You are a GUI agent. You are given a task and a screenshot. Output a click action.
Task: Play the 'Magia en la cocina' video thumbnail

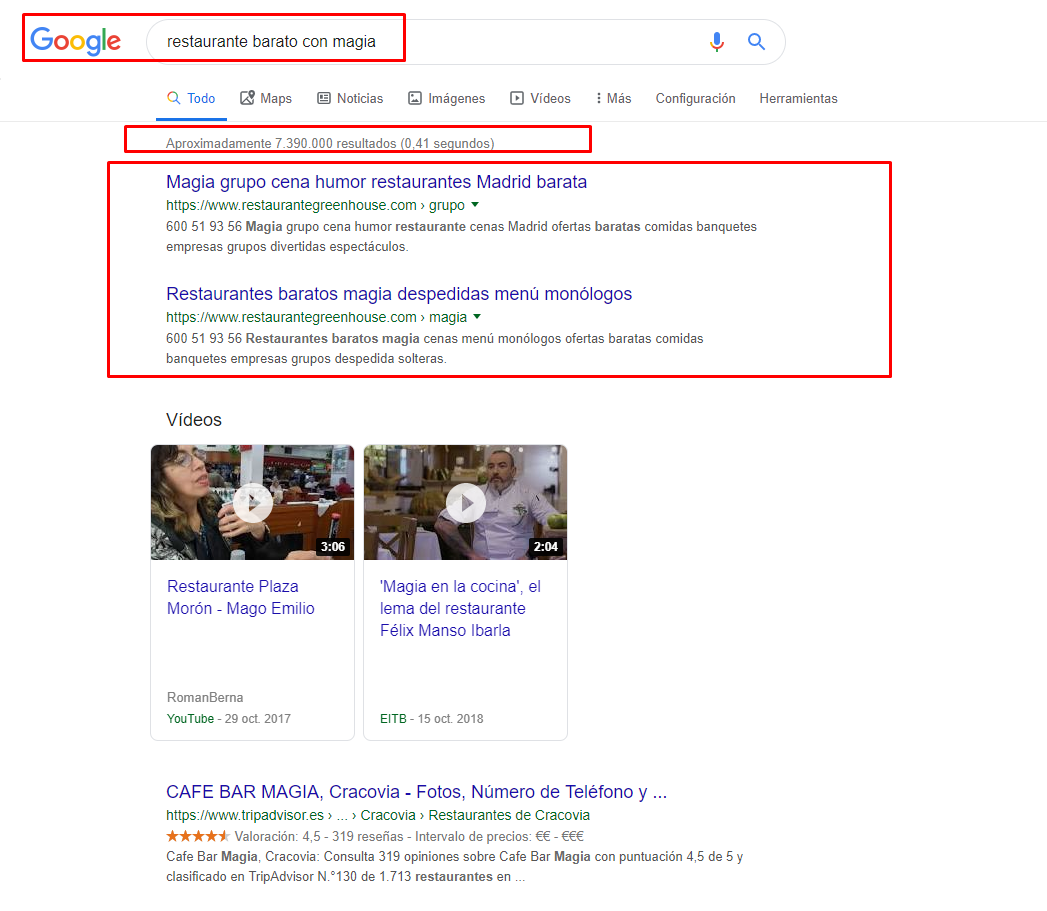click(465, 502)
